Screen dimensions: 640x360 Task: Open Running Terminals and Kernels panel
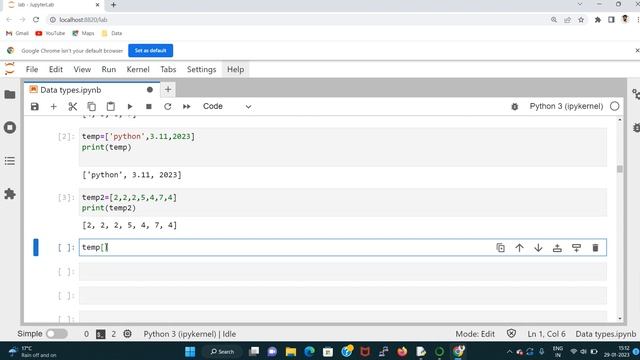click(10, 127)
